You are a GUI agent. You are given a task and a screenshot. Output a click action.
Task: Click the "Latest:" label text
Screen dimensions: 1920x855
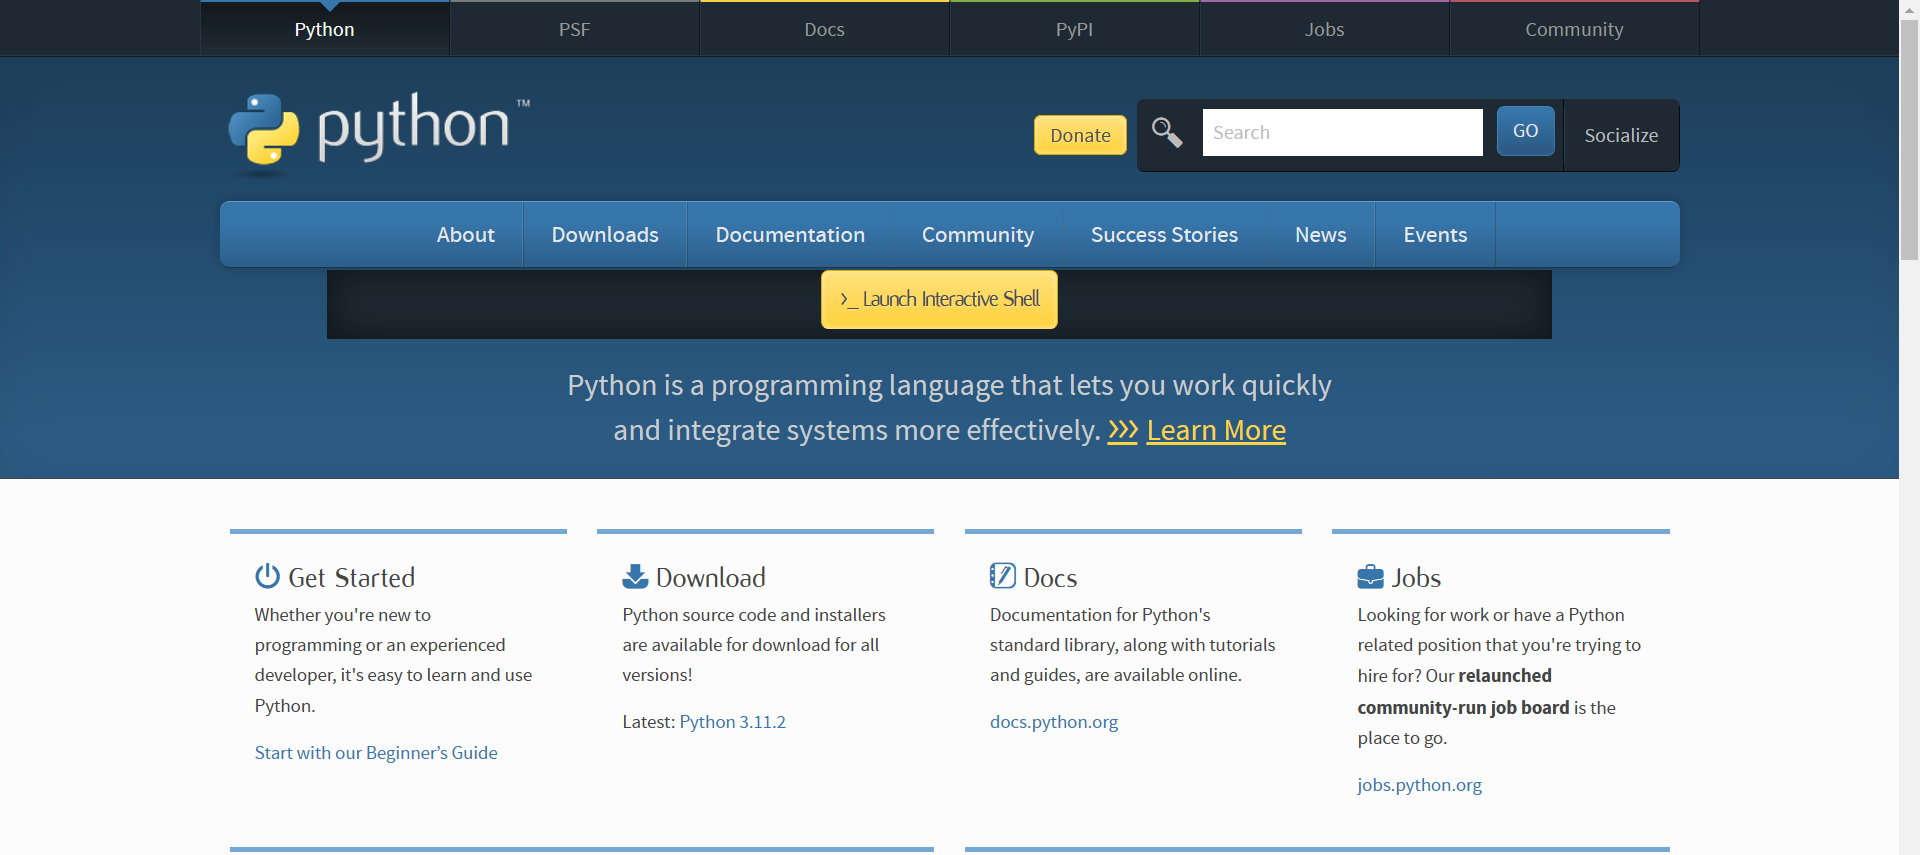pos(648,722)
